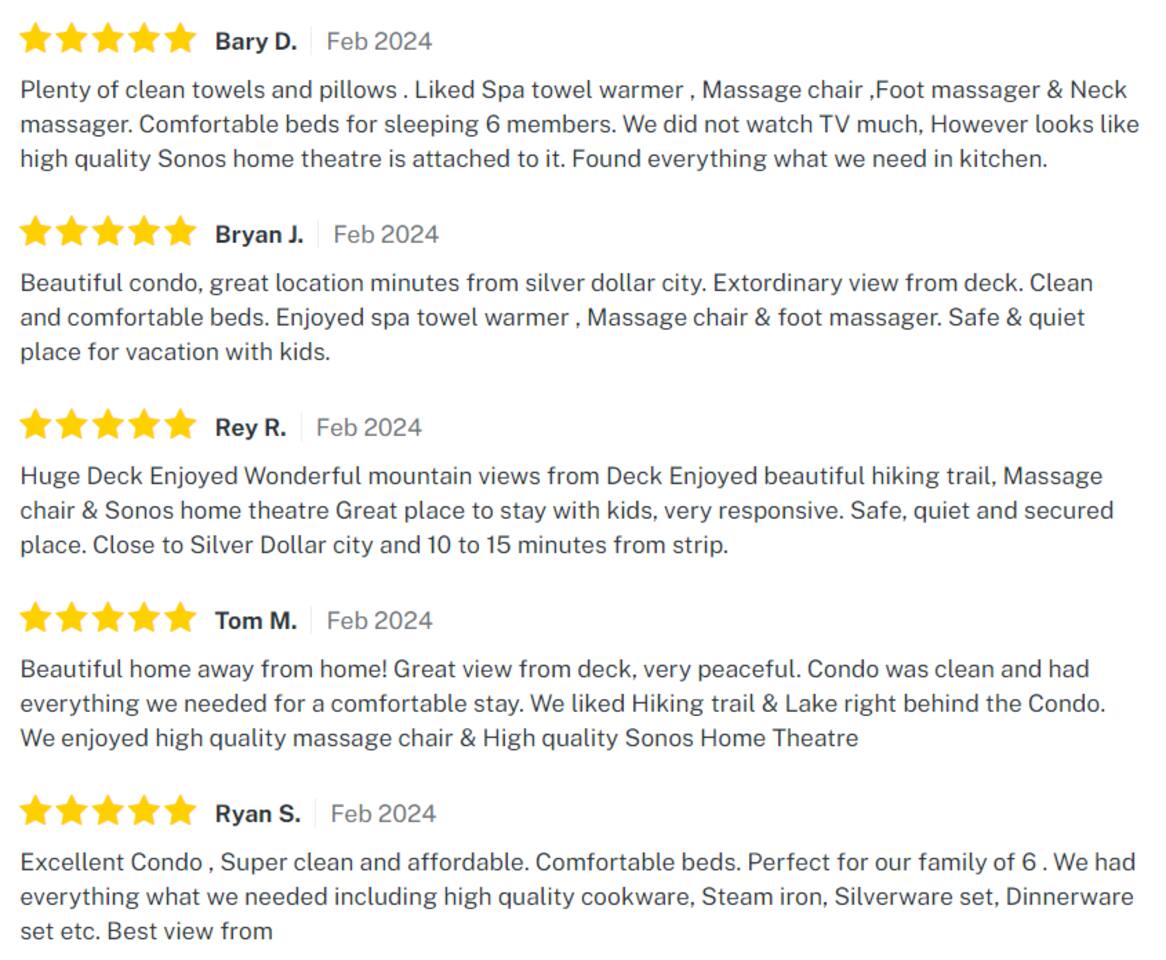Click the review text starting "Huge Deck Enjoyed"

pyautogui.click(x=566, y=510)
